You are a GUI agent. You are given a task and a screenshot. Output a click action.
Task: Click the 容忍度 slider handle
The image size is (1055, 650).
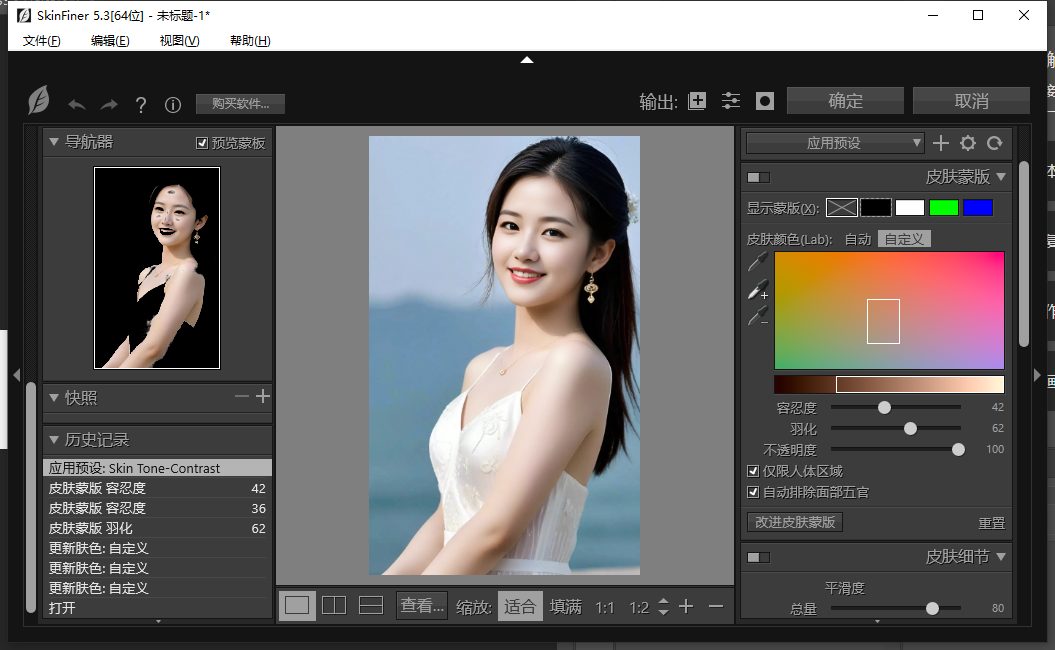click(x=884, y=407)
